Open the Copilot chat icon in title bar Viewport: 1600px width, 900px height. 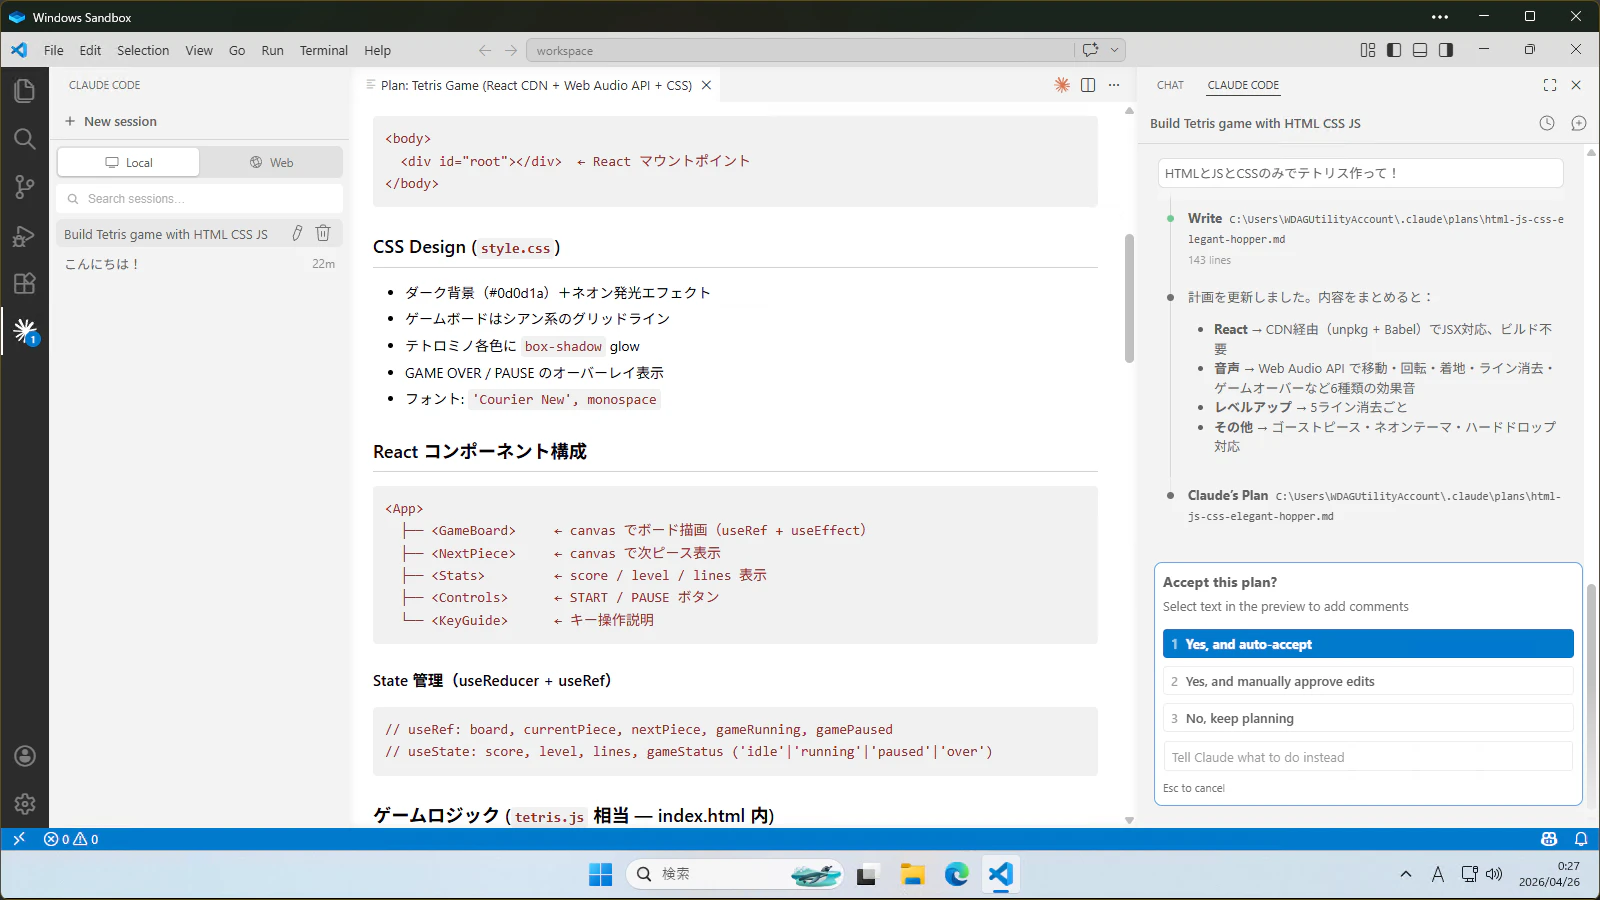[x=1090, y=50]
